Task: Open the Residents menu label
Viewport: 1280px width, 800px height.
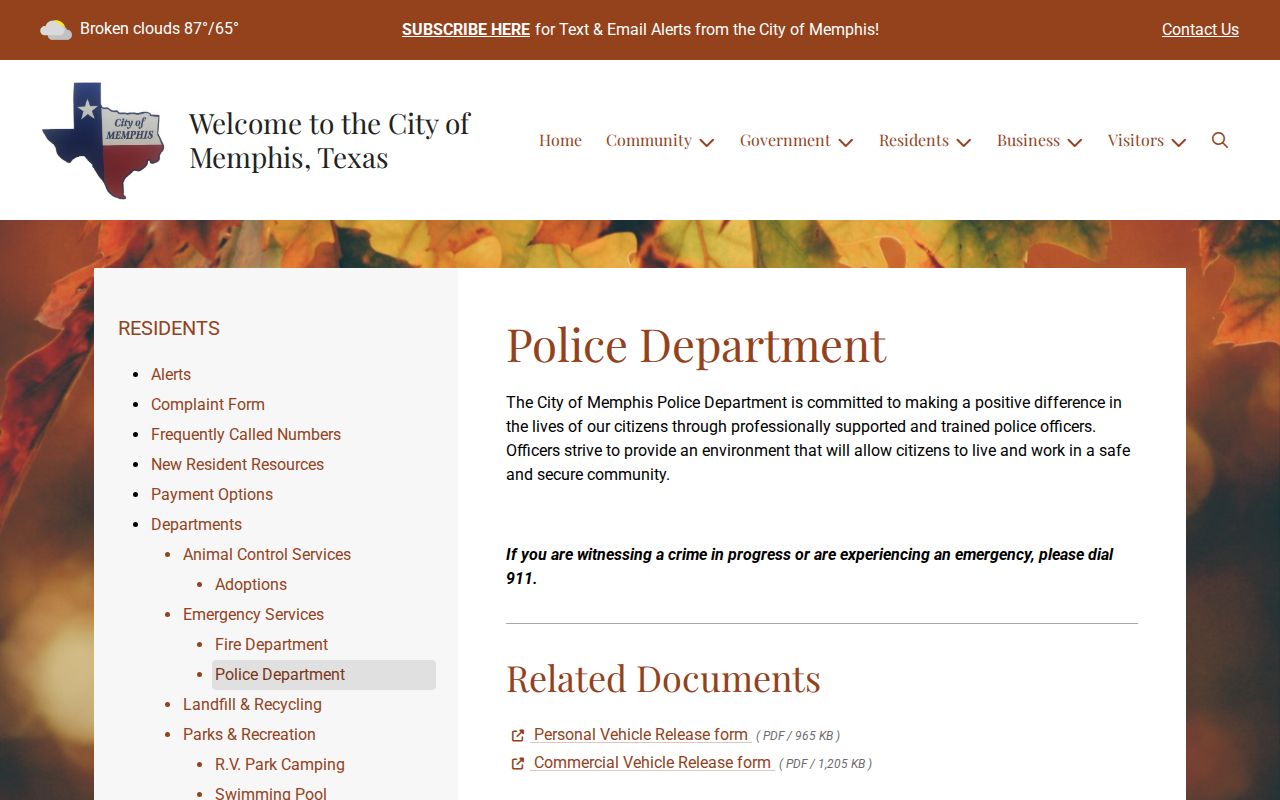Action: coord(914,140)
